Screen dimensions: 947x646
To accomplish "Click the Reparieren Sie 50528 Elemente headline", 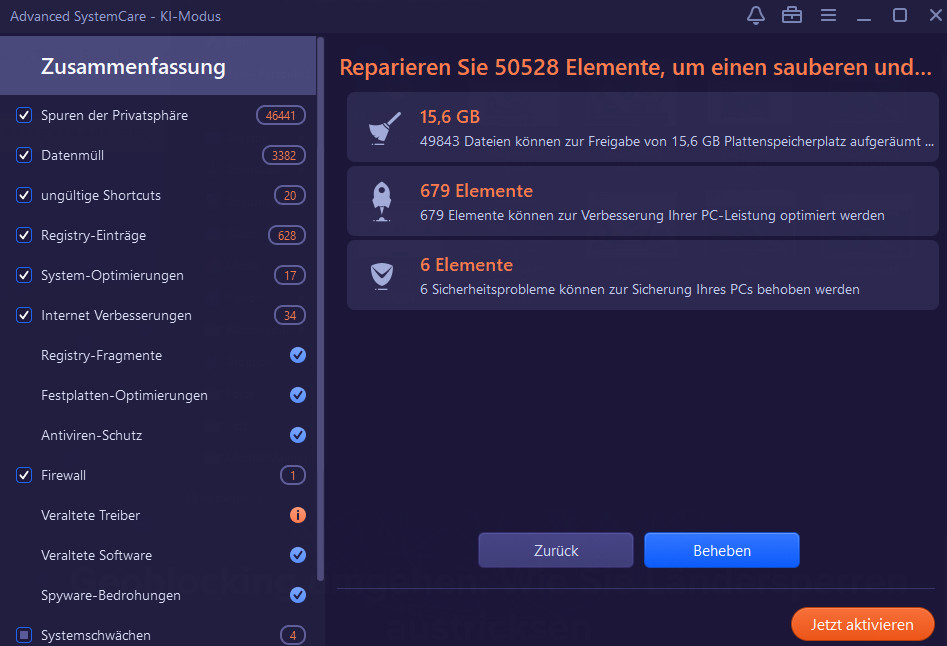I will point(635,67).
